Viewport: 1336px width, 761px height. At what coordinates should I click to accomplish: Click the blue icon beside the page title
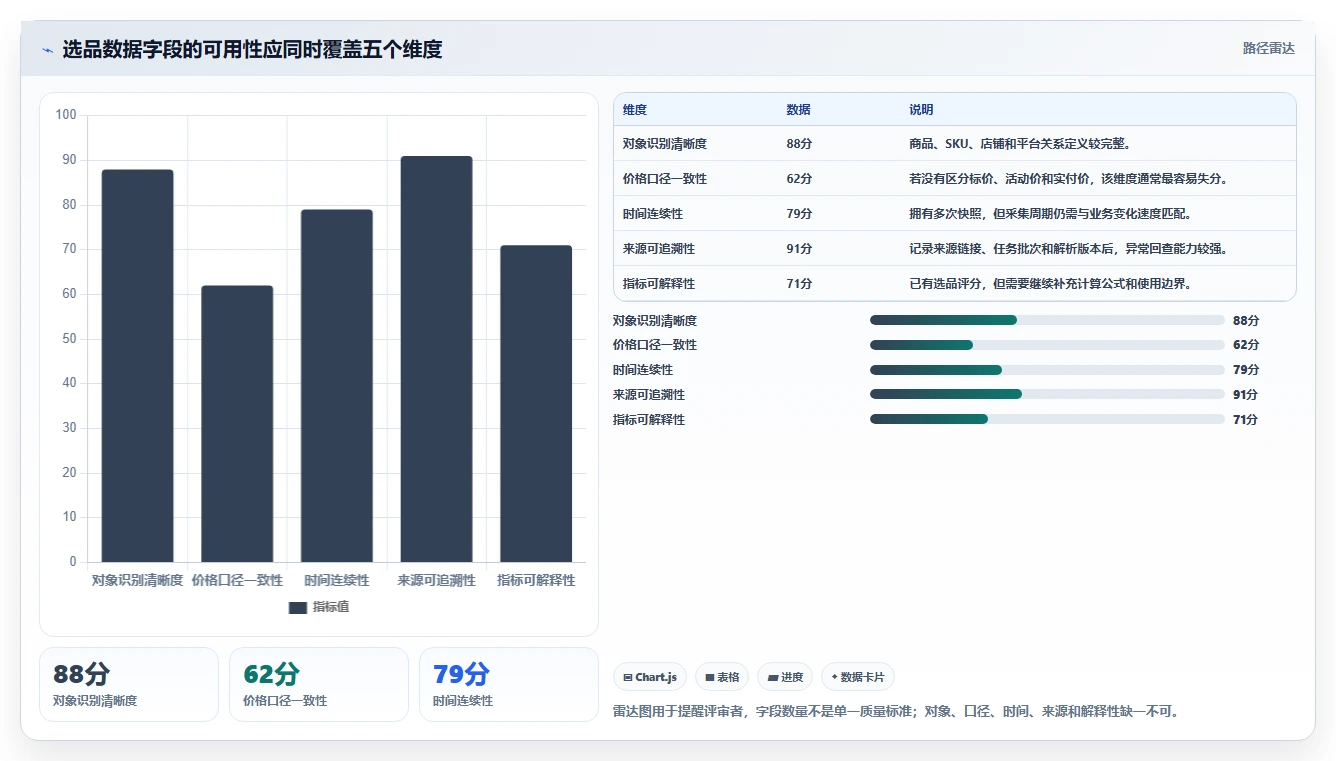pos(48,50)
